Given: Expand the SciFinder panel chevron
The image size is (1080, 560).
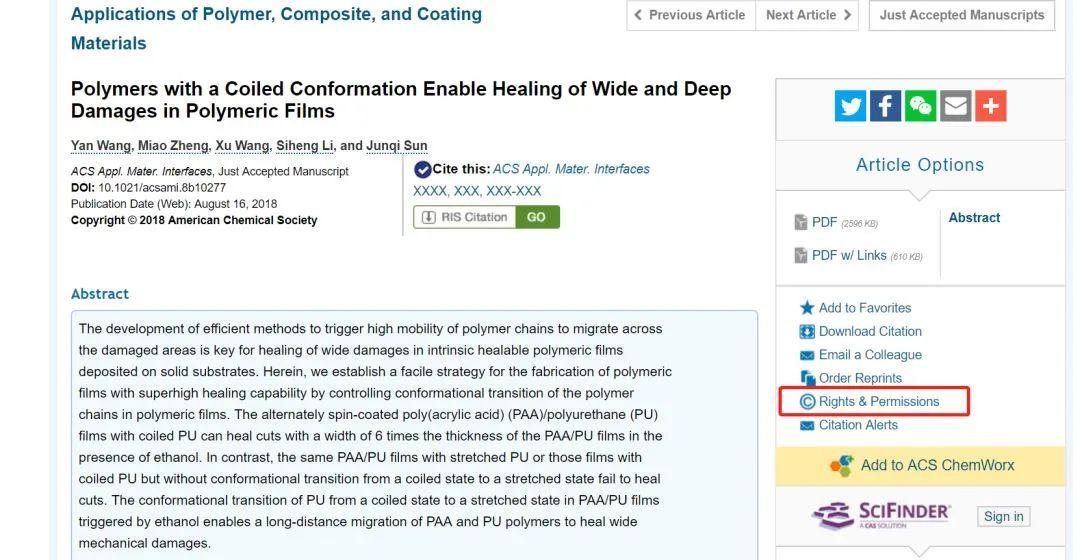Looking at the screenshot, I should pyautogui.click(x=919, y=551).
